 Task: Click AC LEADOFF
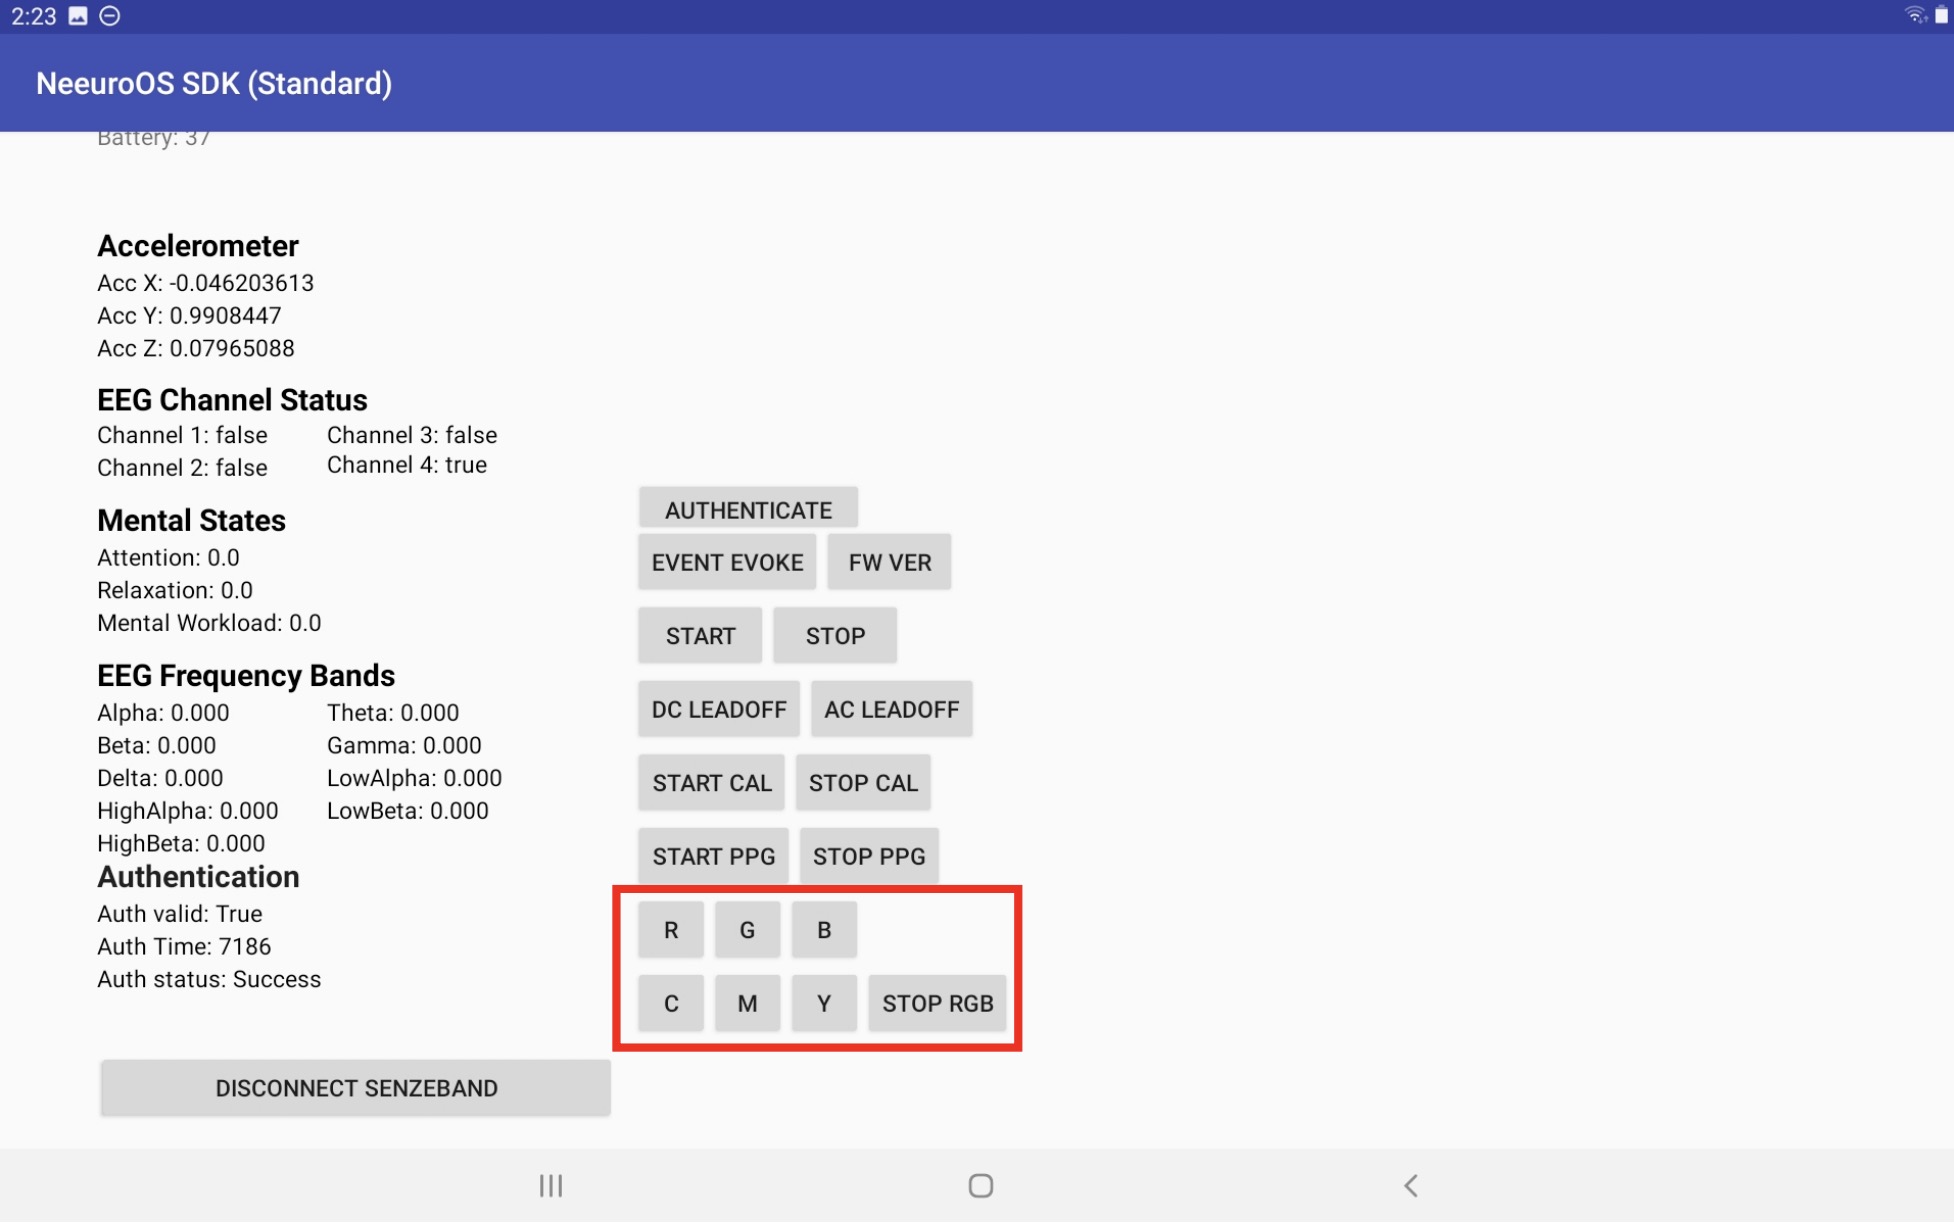coord(891,708)
